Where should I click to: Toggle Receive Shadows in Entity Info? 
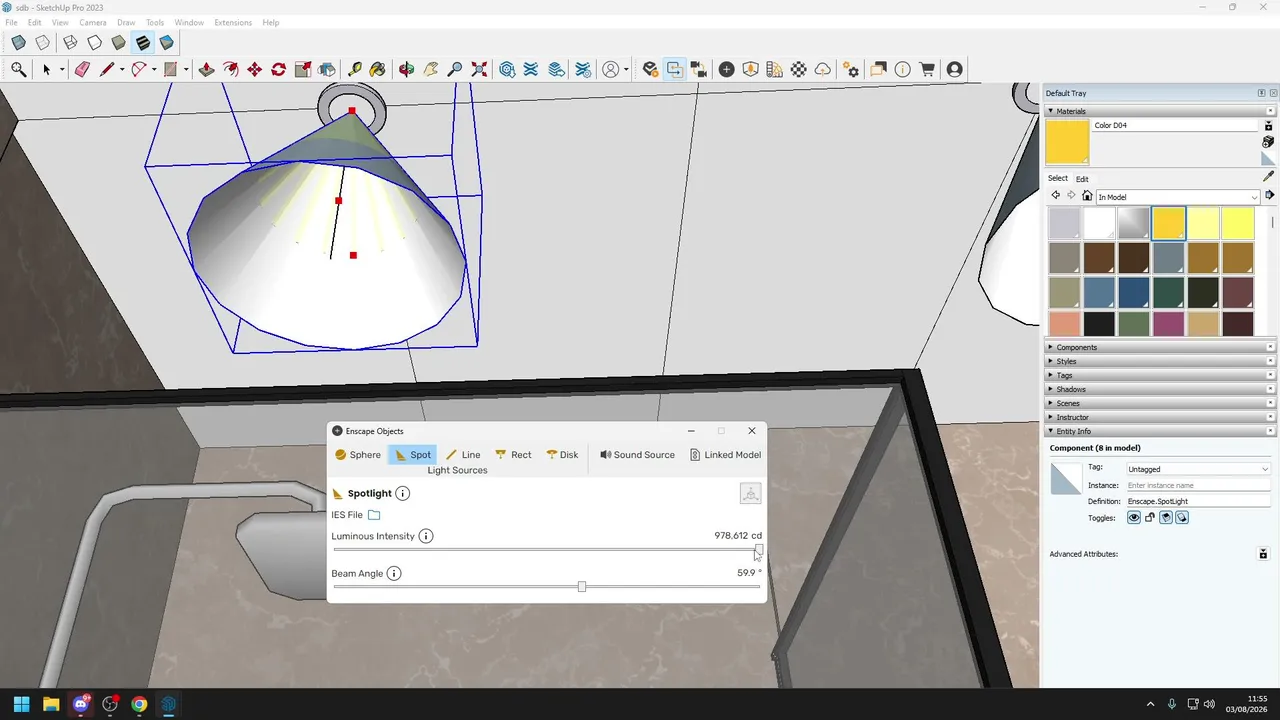pos(1166,518)
